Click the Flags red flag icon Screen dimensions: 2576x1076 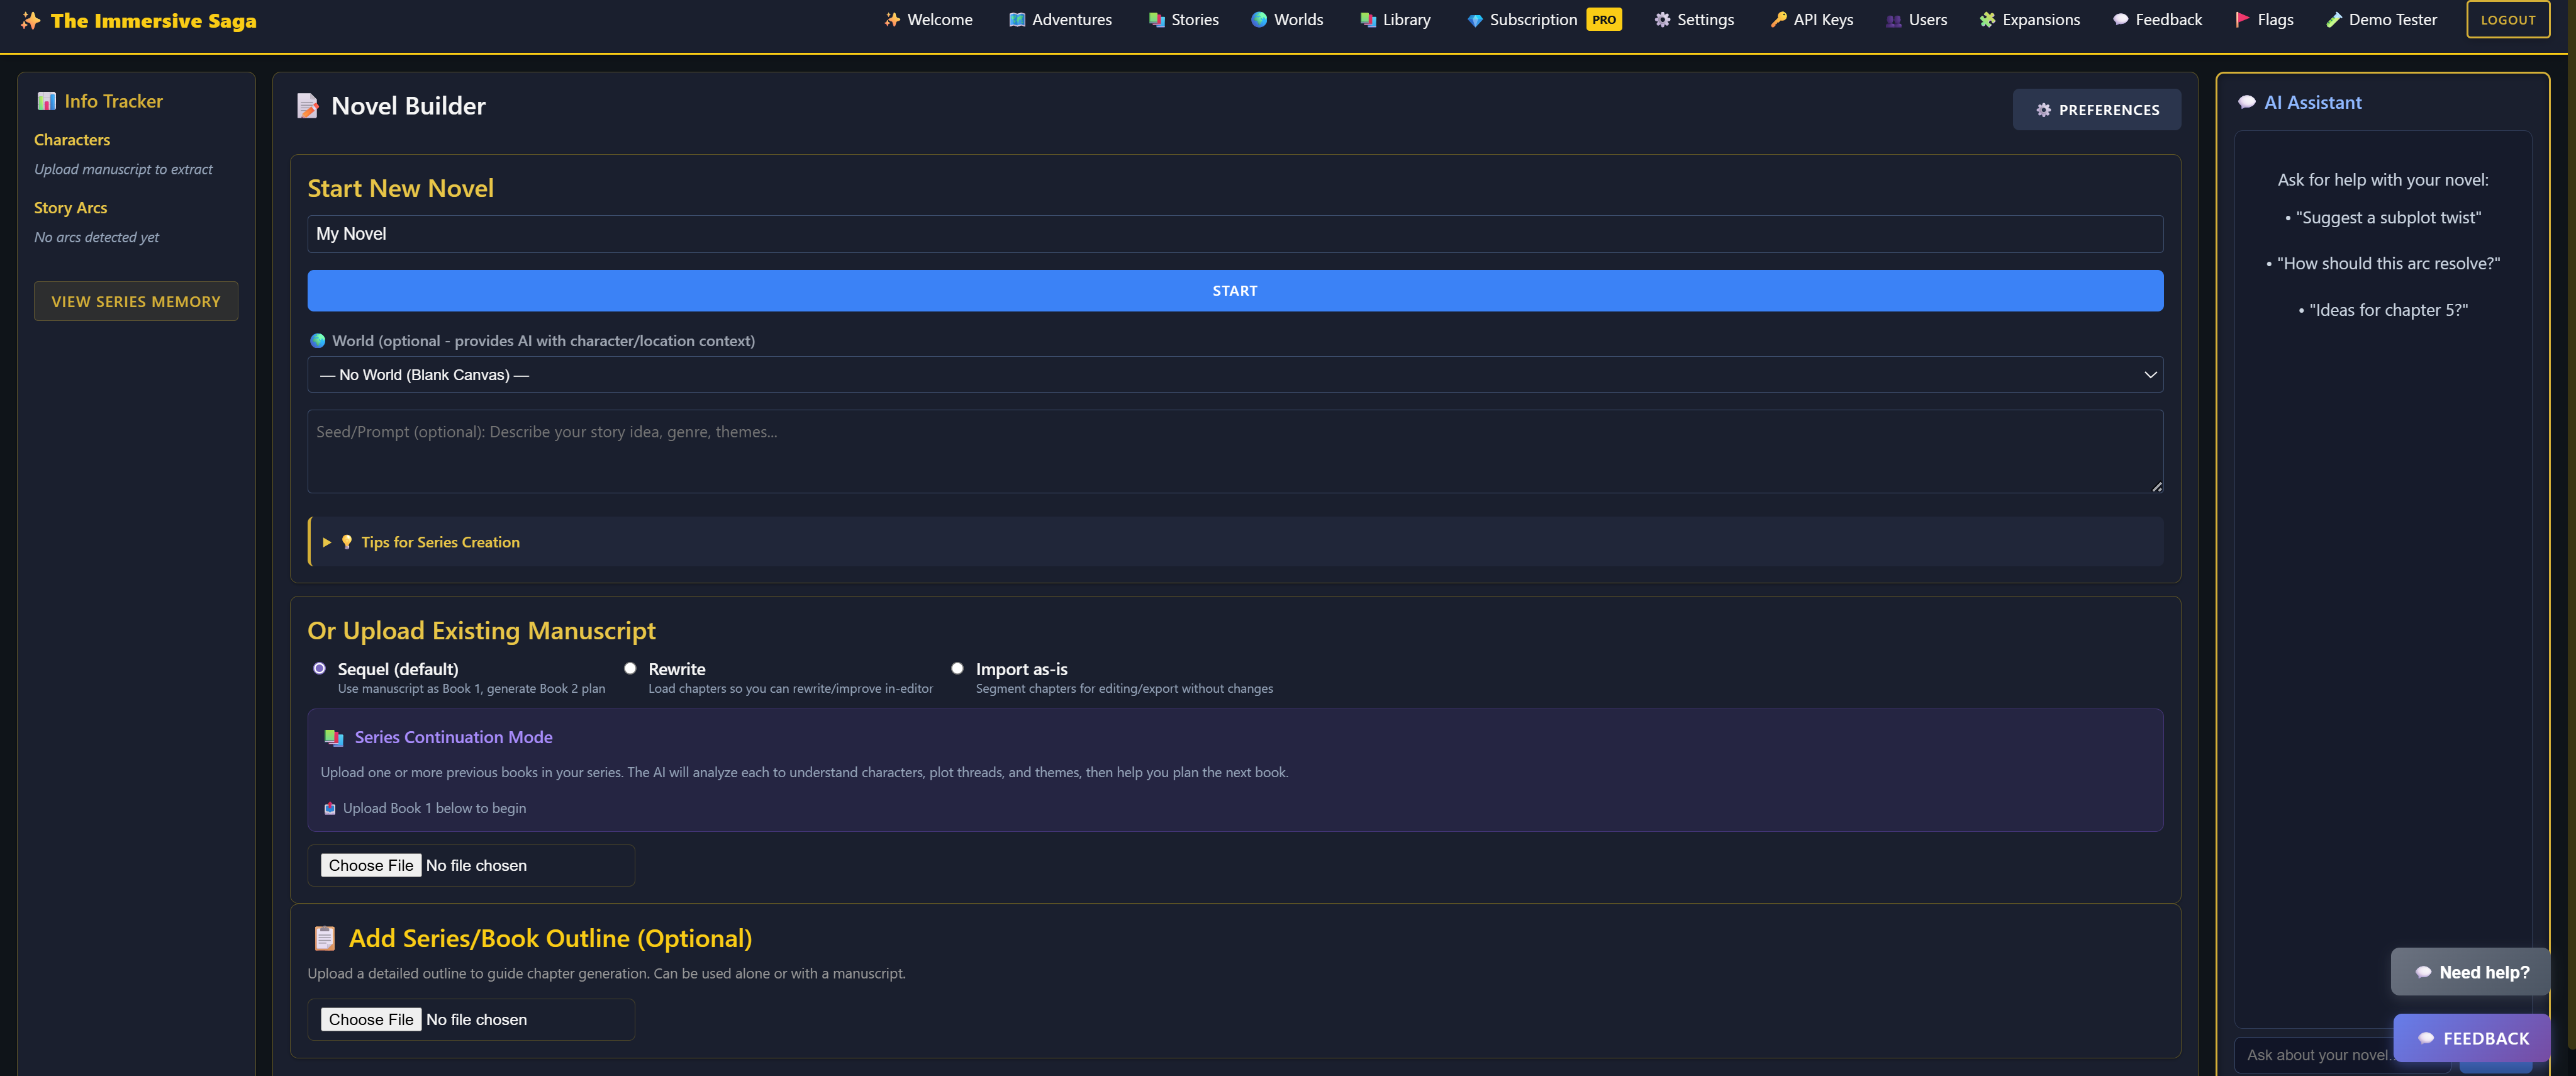pyautogui.click(x=2242, y=19)
